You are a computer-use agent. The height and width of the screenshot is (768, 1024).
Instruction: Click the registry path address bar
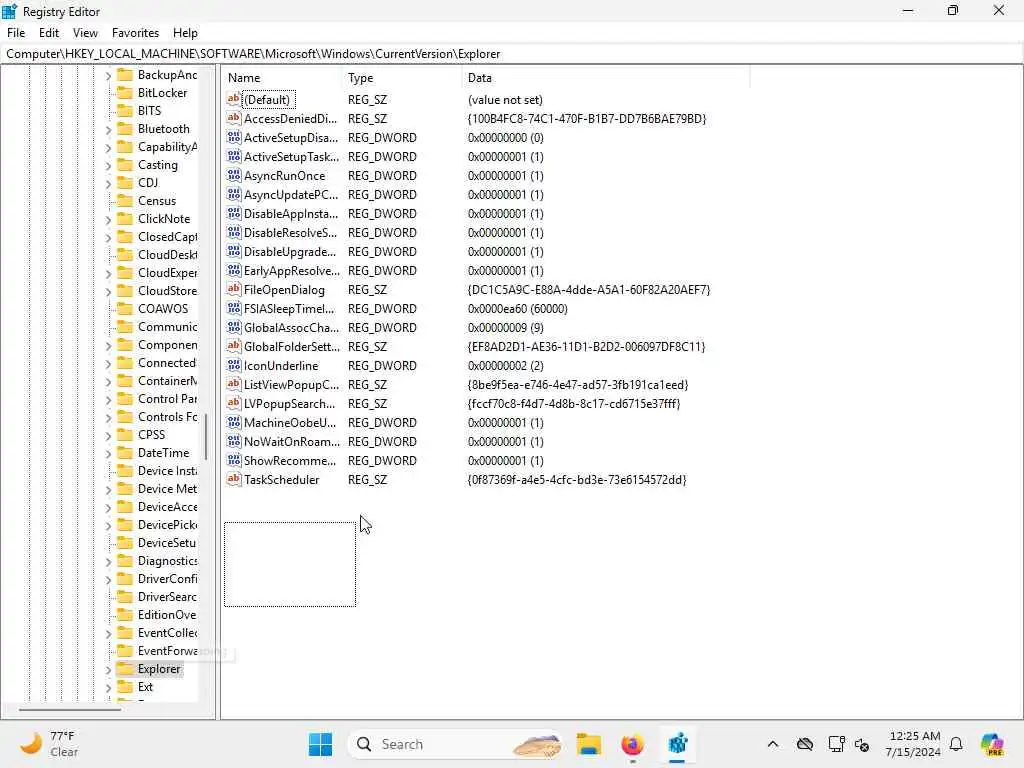coord(512,54)
